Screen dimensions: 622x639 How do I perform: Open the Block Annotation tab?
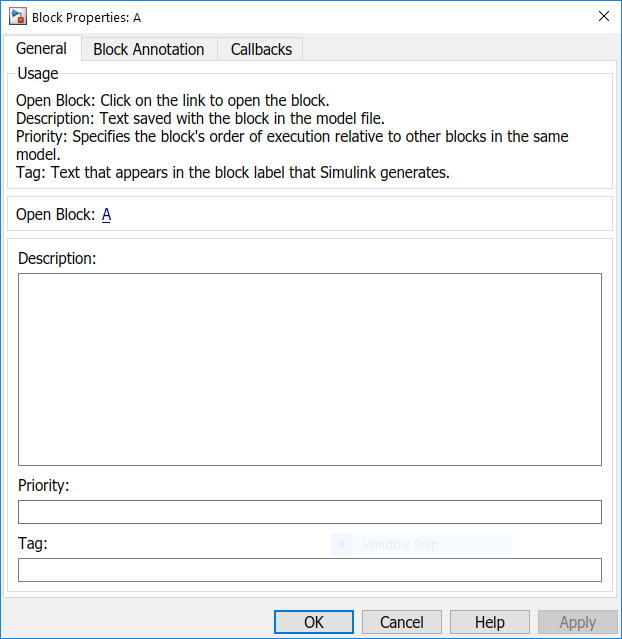[x=149, y=49]
